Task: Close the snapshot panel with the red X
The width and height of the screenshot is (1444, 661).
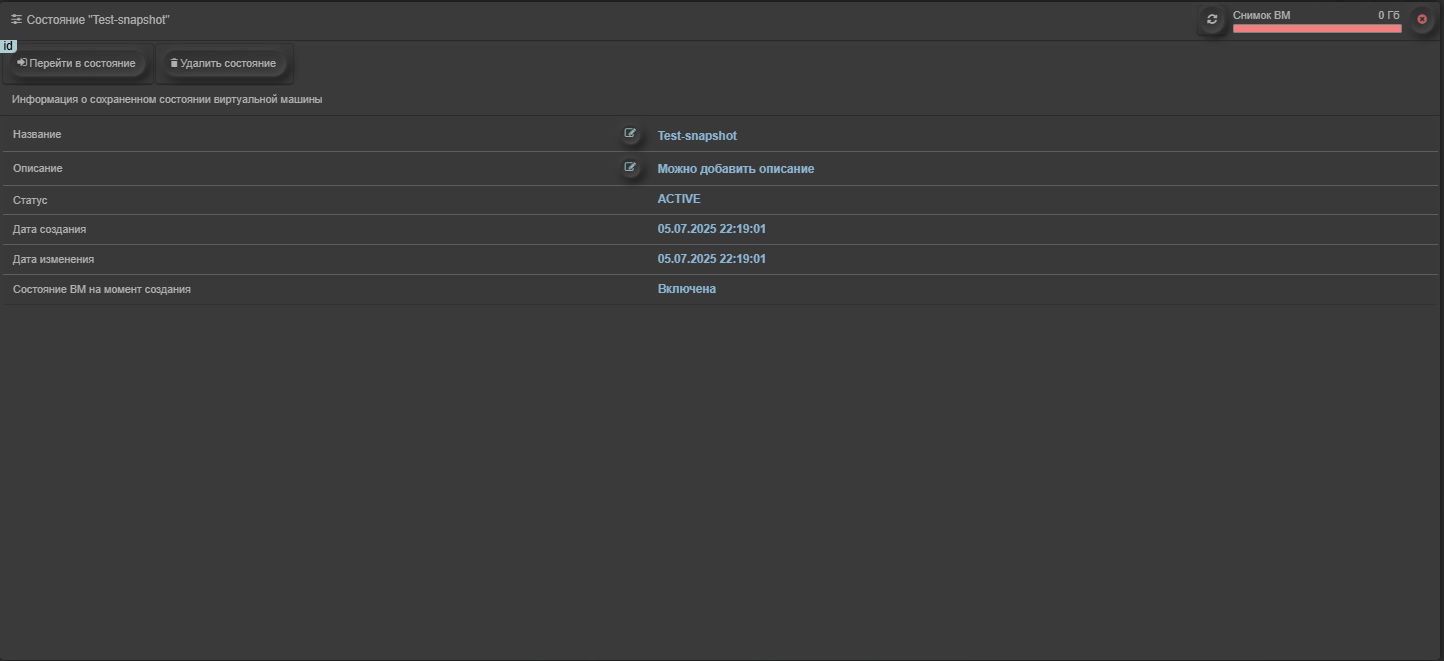Action: coord(1422,19)
